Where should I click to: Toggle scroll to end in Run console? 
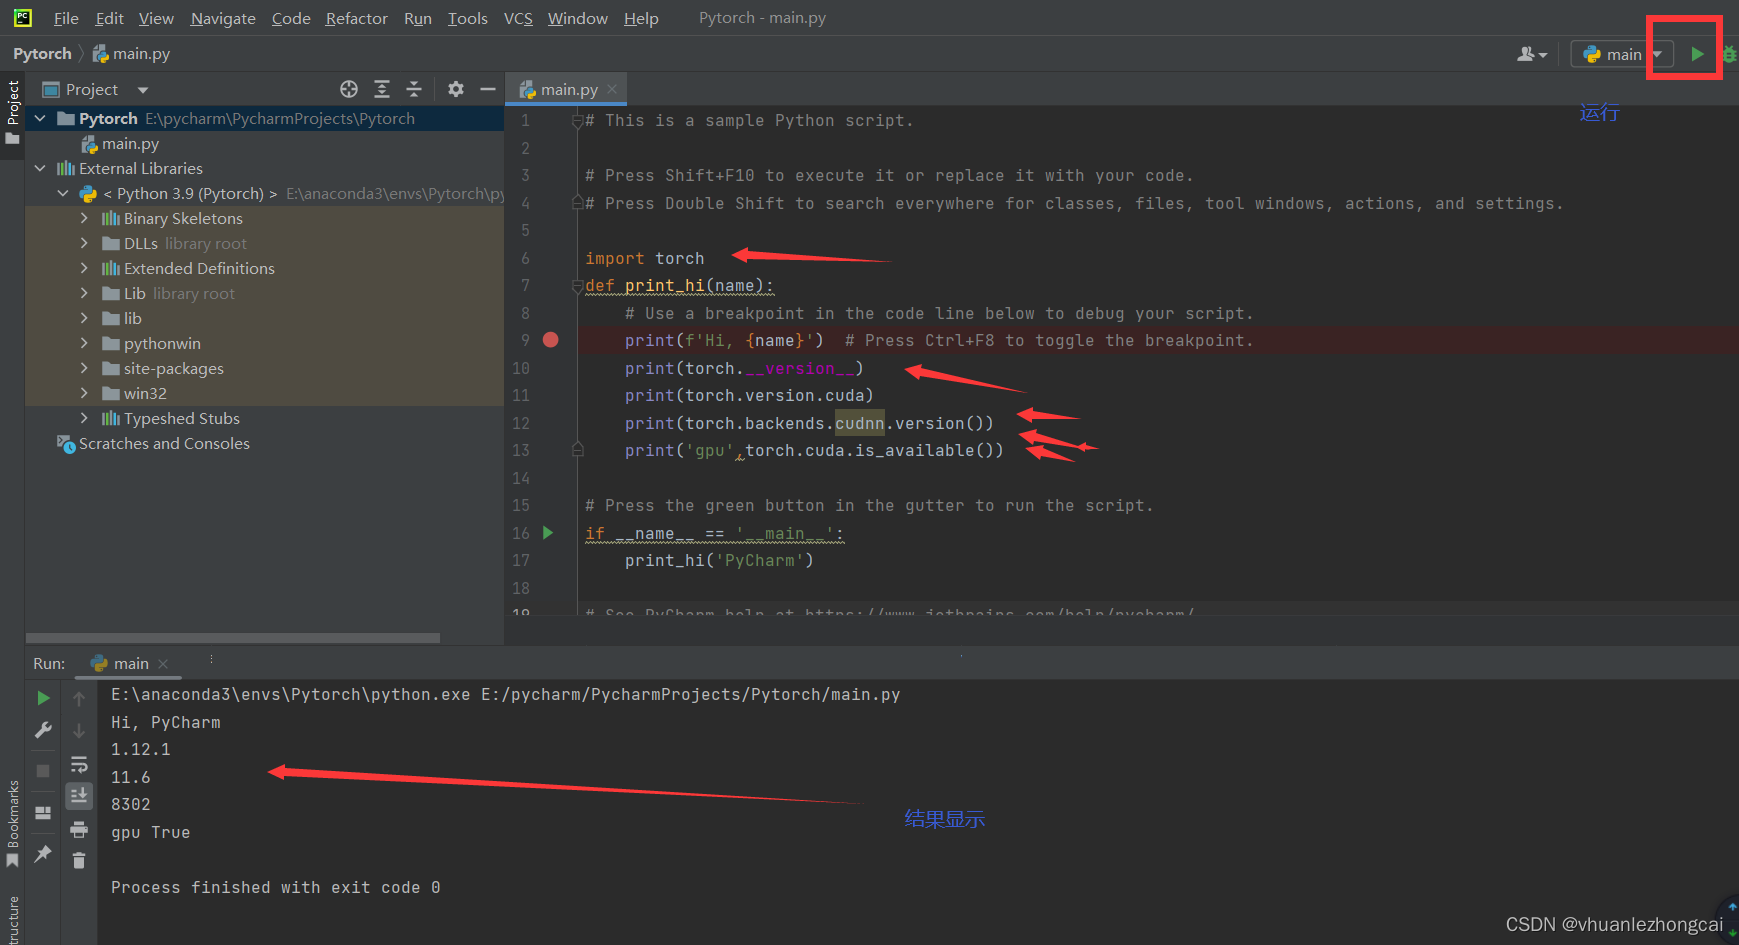click(79, 796)
